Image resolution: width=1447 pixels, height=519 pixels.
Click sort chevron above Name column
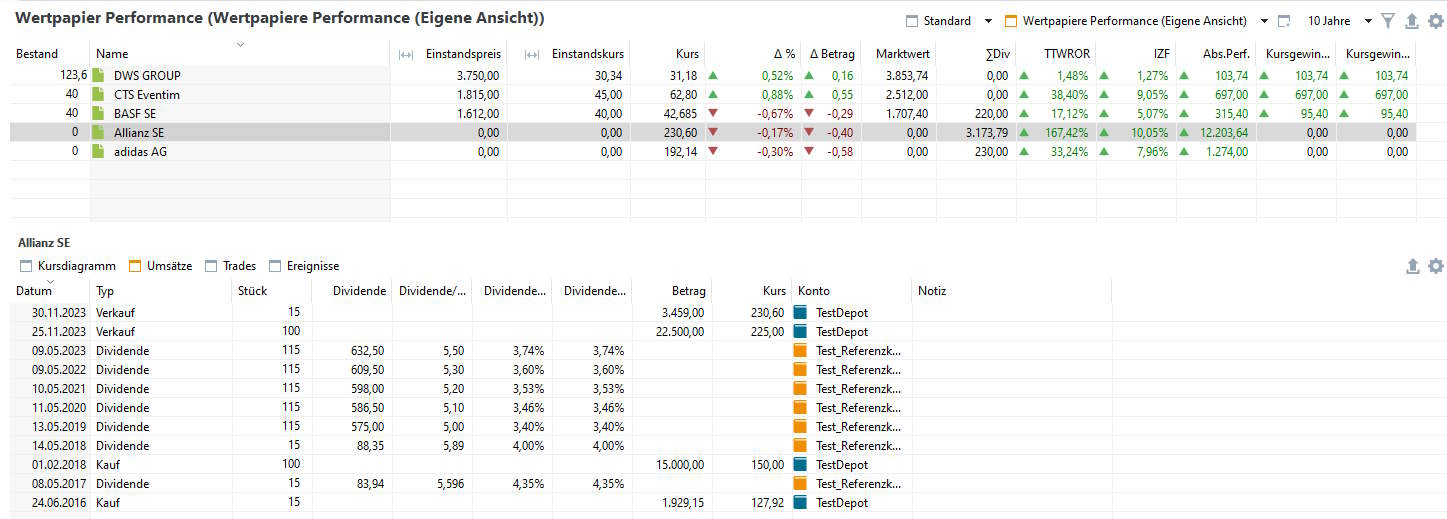pyautogui.click(x=240, y=44)
